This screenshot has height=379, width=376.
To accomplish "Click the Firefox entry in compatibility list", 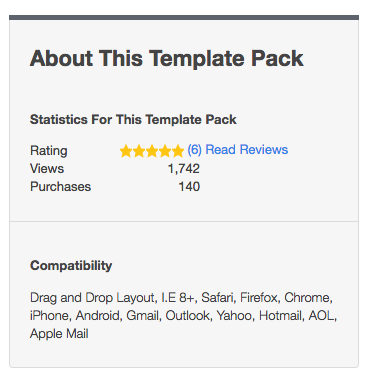I will 259,298.
